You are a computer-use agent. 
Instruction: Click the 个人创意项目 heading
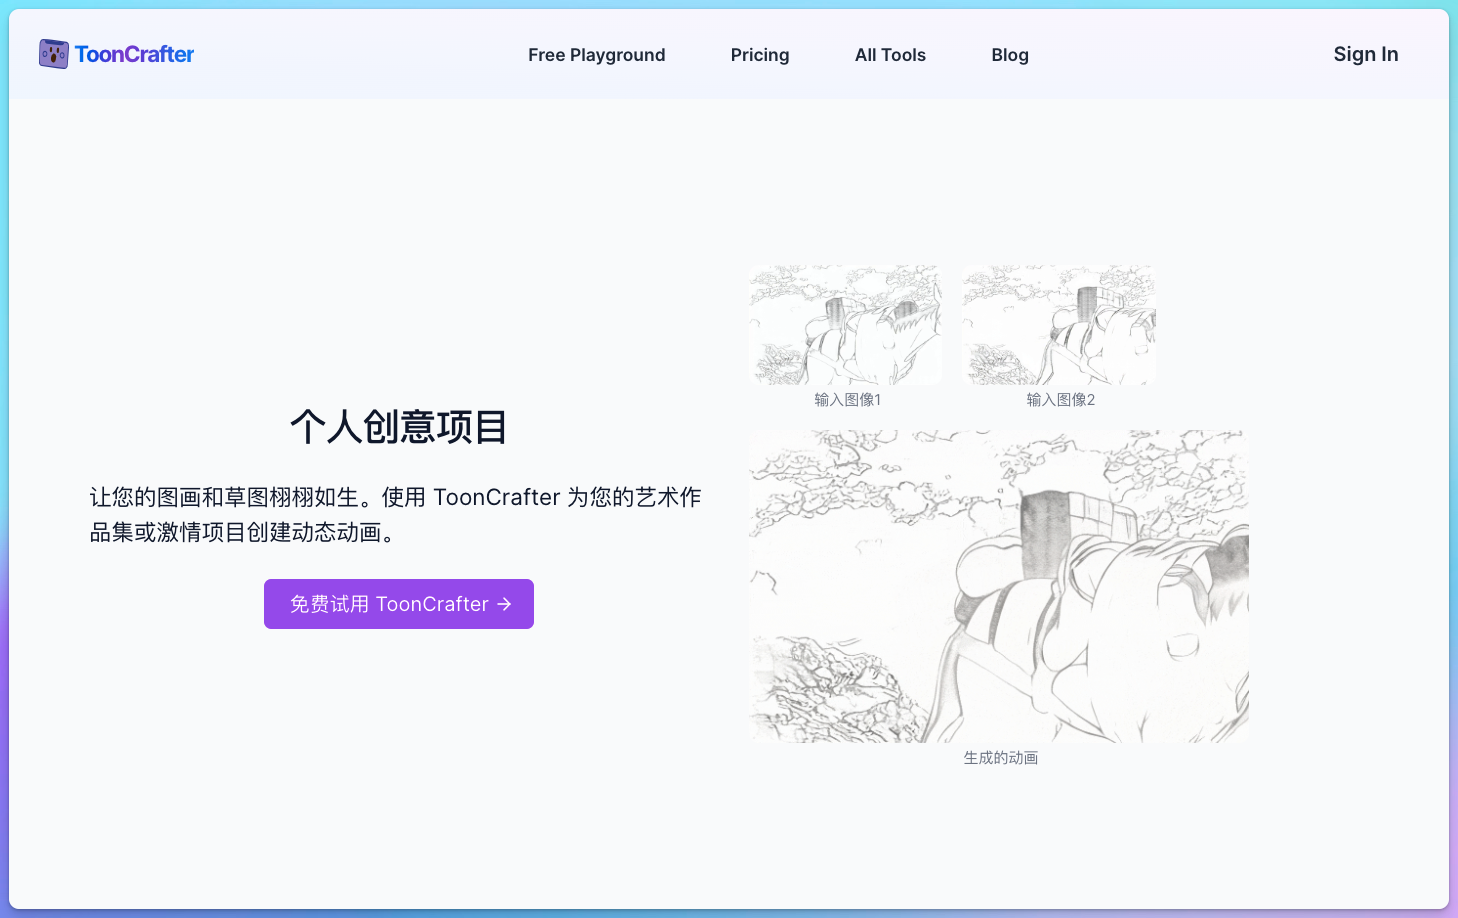[x=398, y=427]
